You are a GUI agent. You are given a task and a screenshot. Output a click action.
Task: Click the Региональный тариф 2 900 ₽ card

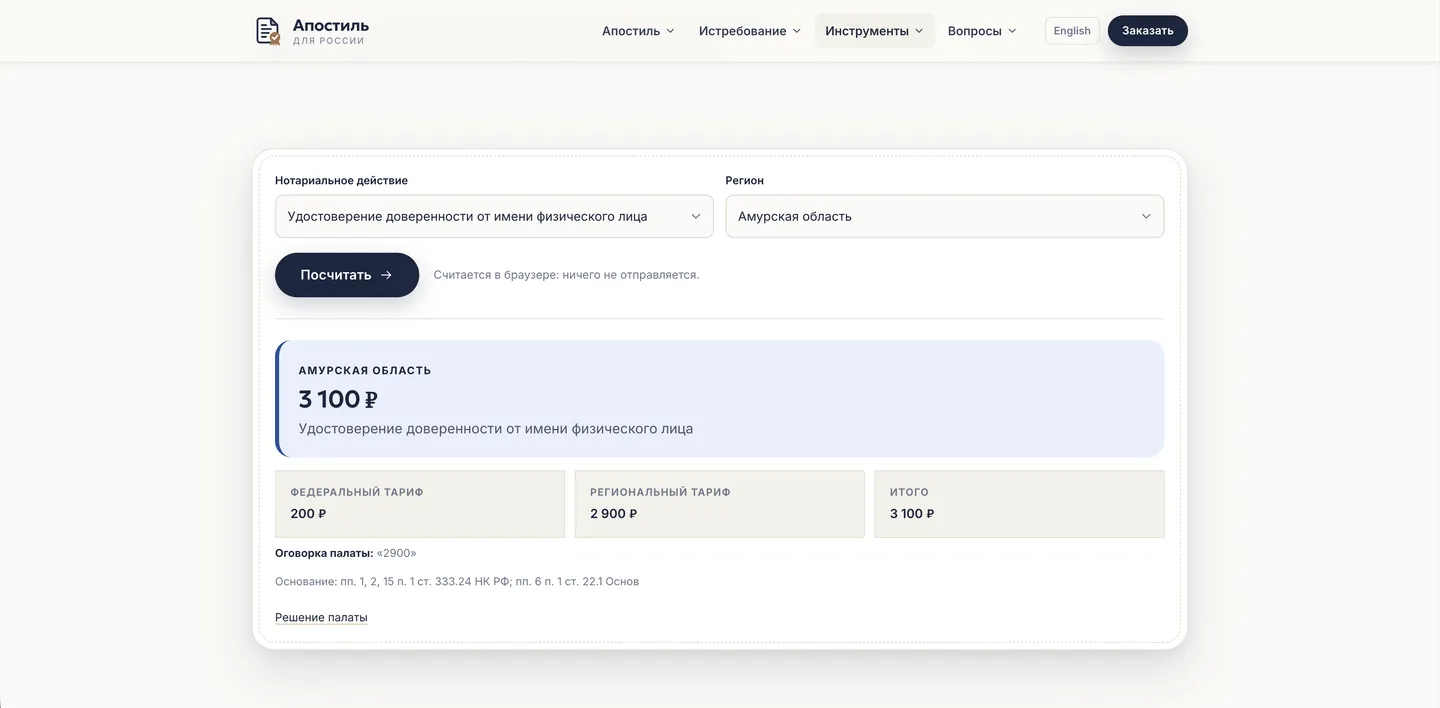point(720,504)
